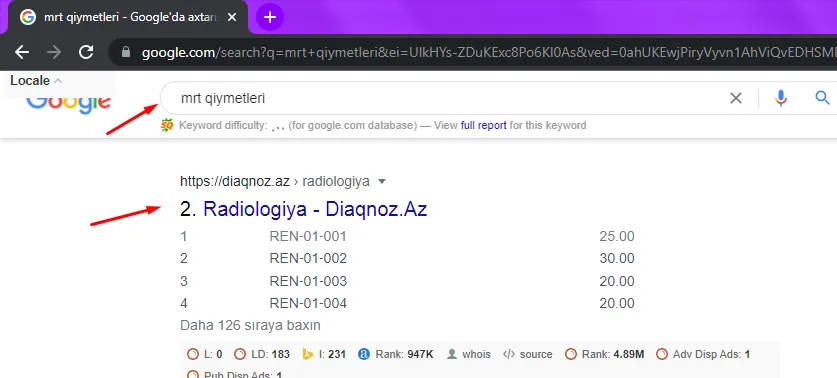Image resolution: width=837 pixels, height=378 pixels.
Task: Click the Rank: 4.89M metric
Action: point(605,354)
